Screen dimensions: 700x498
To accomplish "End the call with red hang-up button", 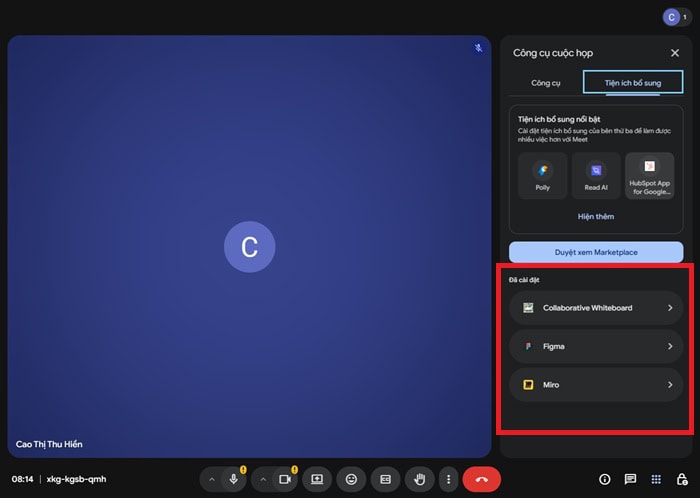I will (x=481, y=480).
